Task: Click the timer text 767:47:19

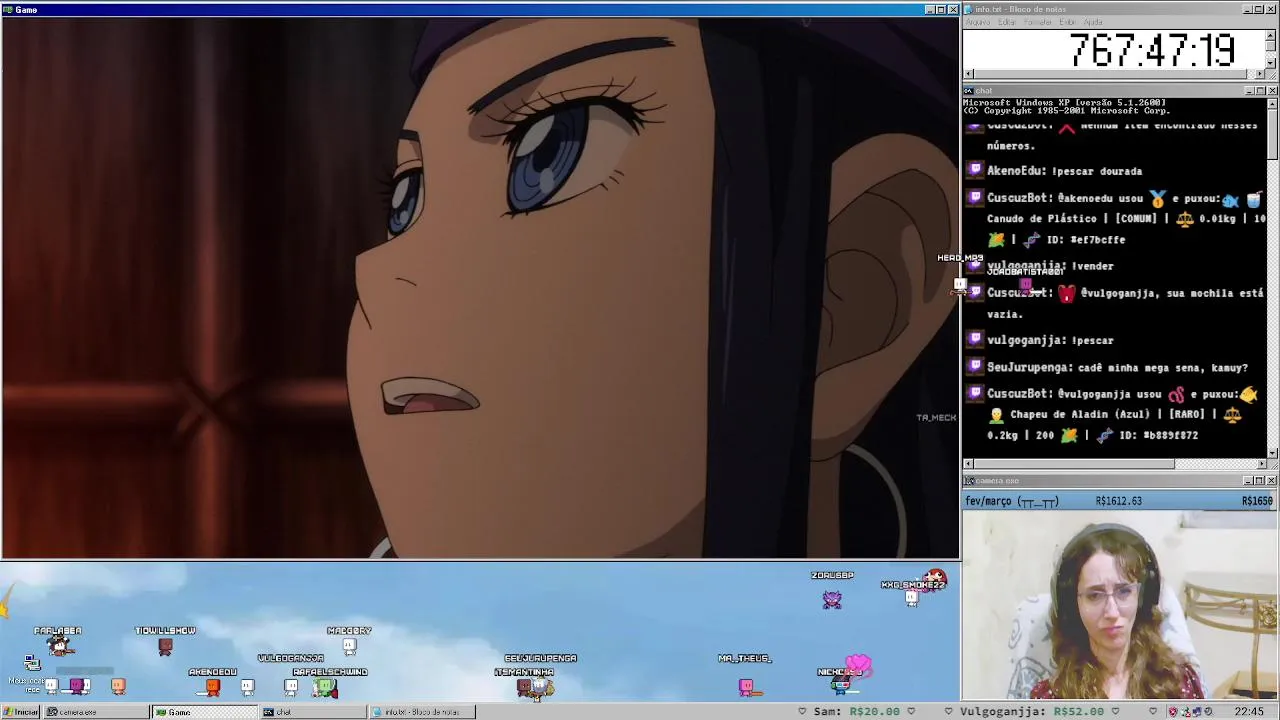Action: pos(1152,50)
